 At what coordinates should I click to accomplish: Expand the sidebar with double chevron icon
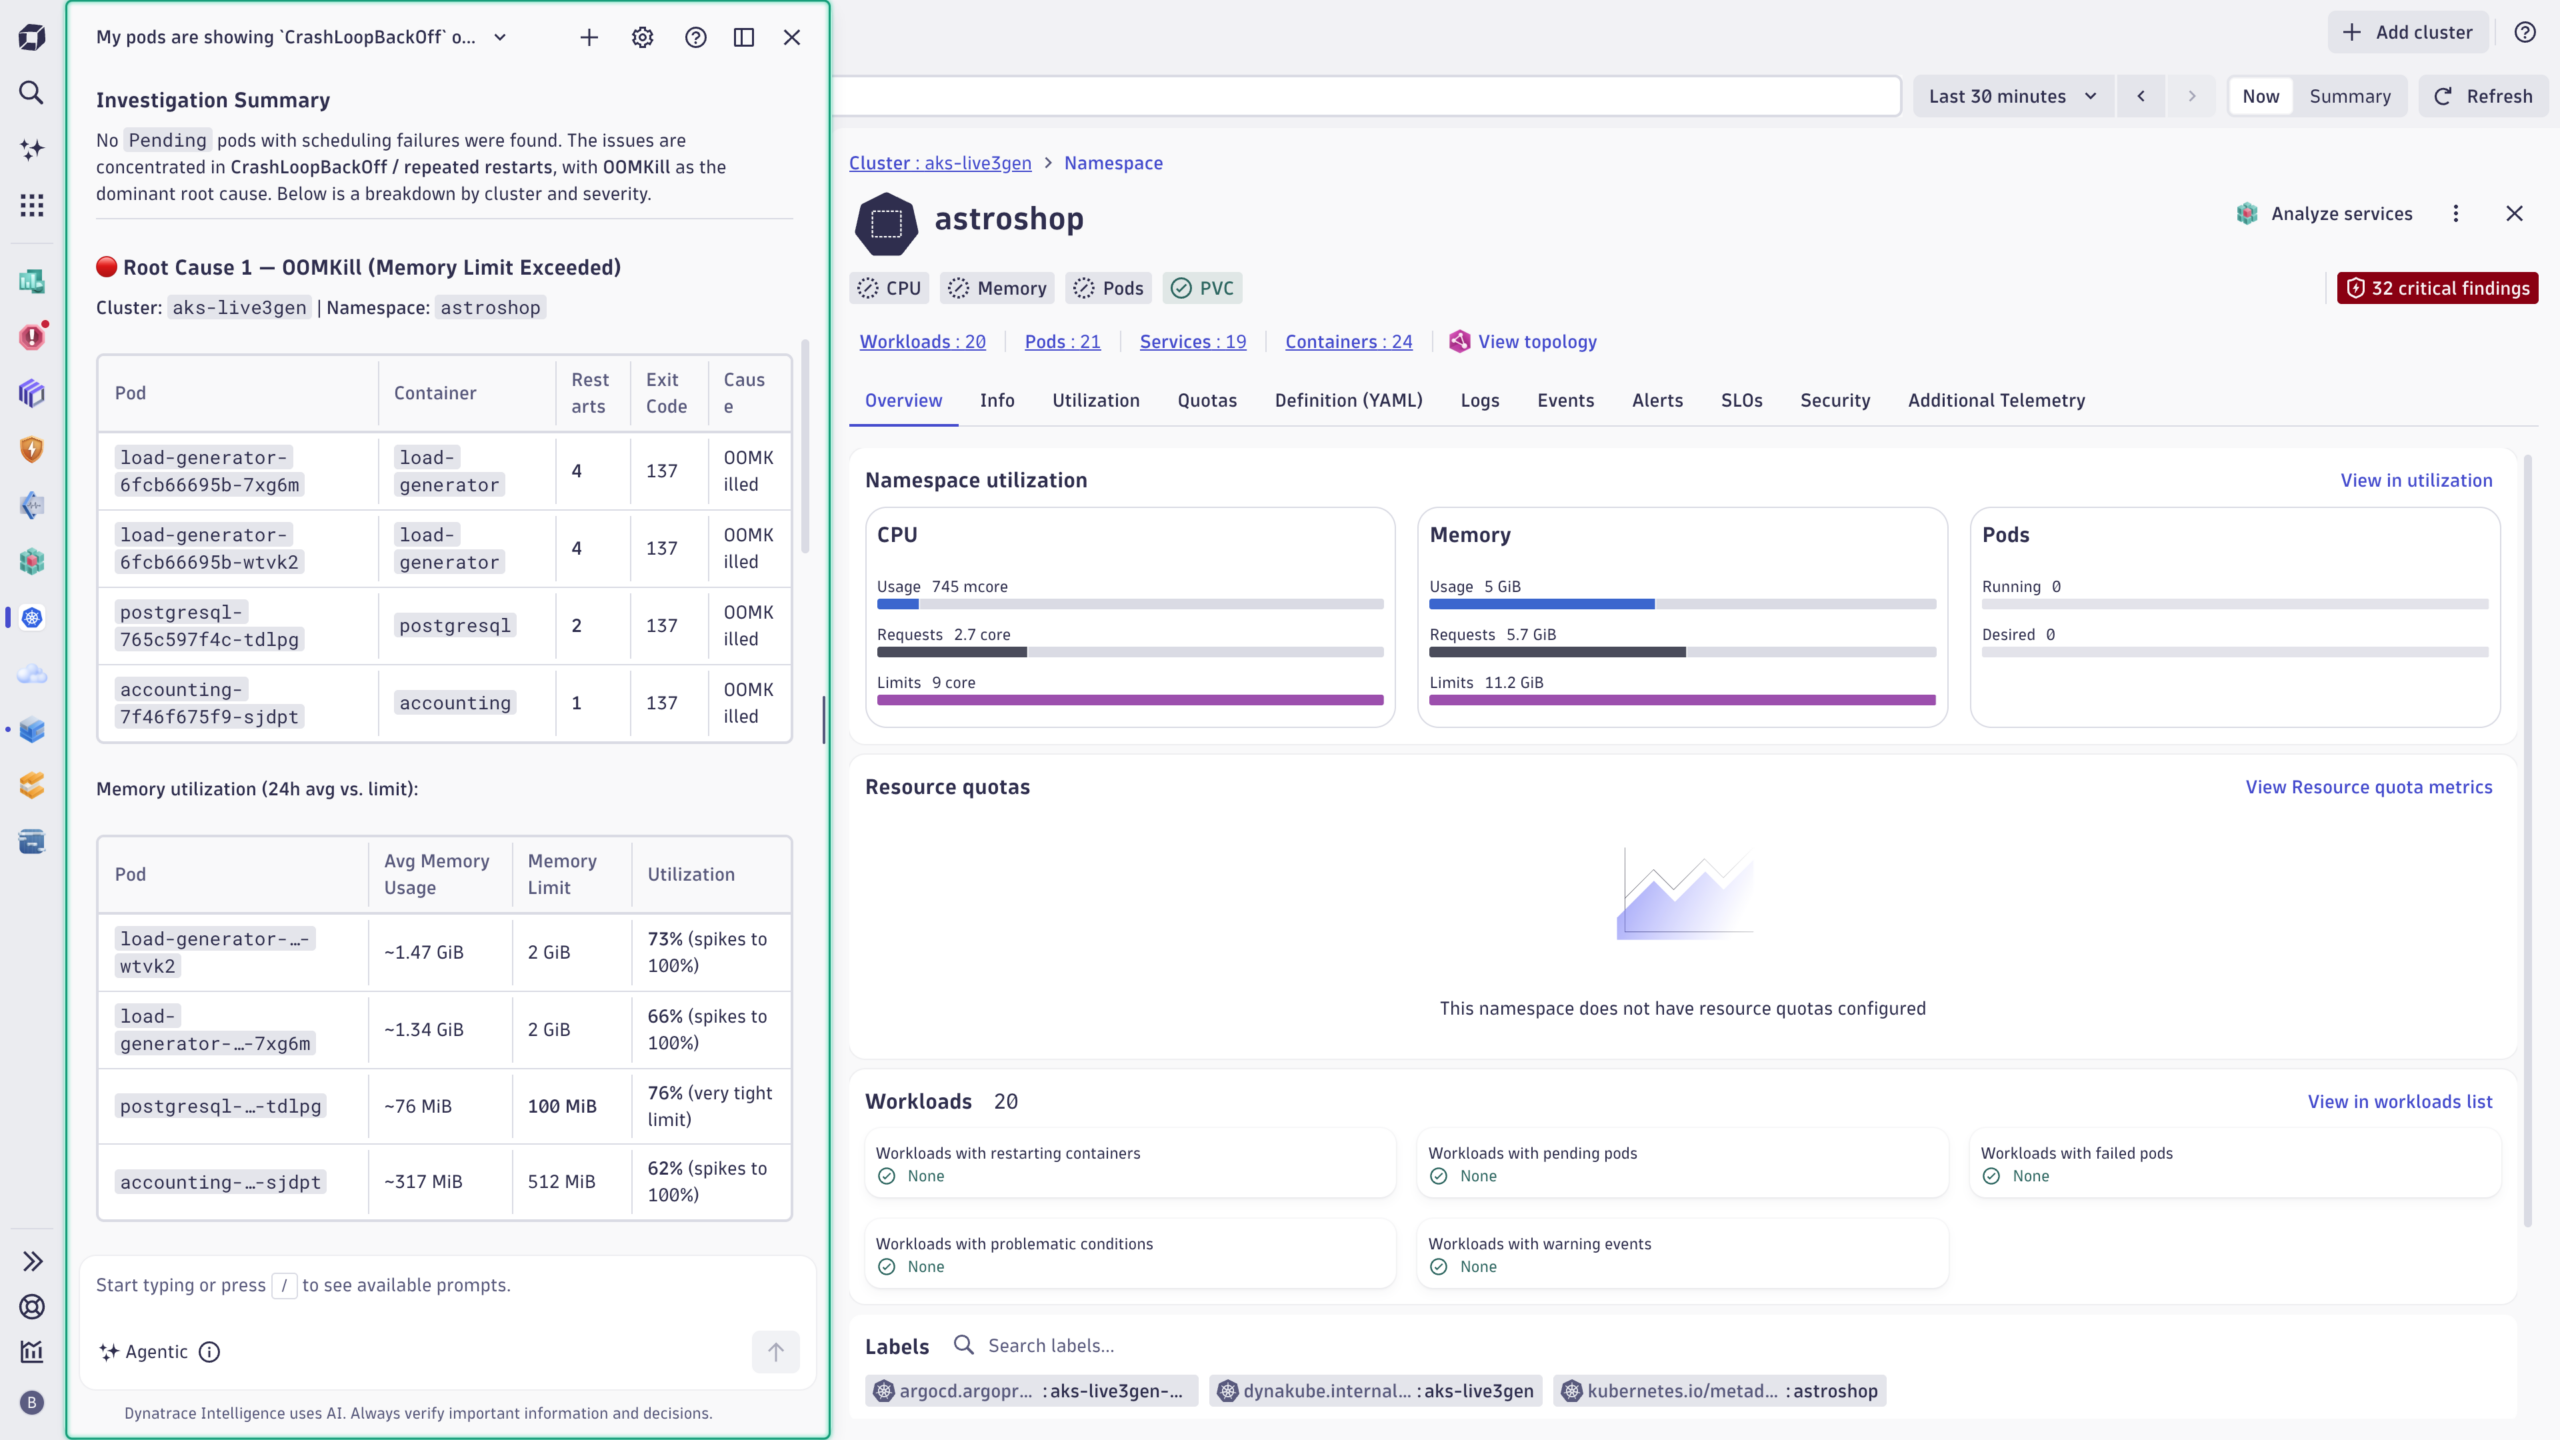32,1261
